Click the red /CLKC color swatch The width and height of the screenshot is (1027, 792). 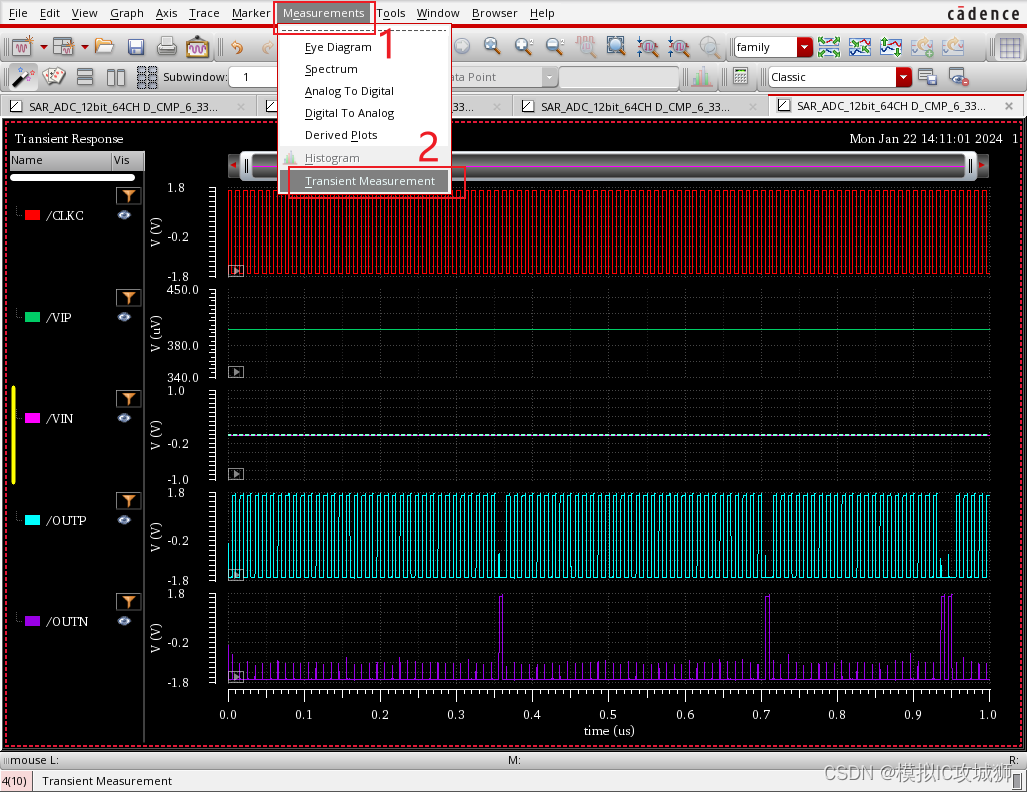pos(32,215)
